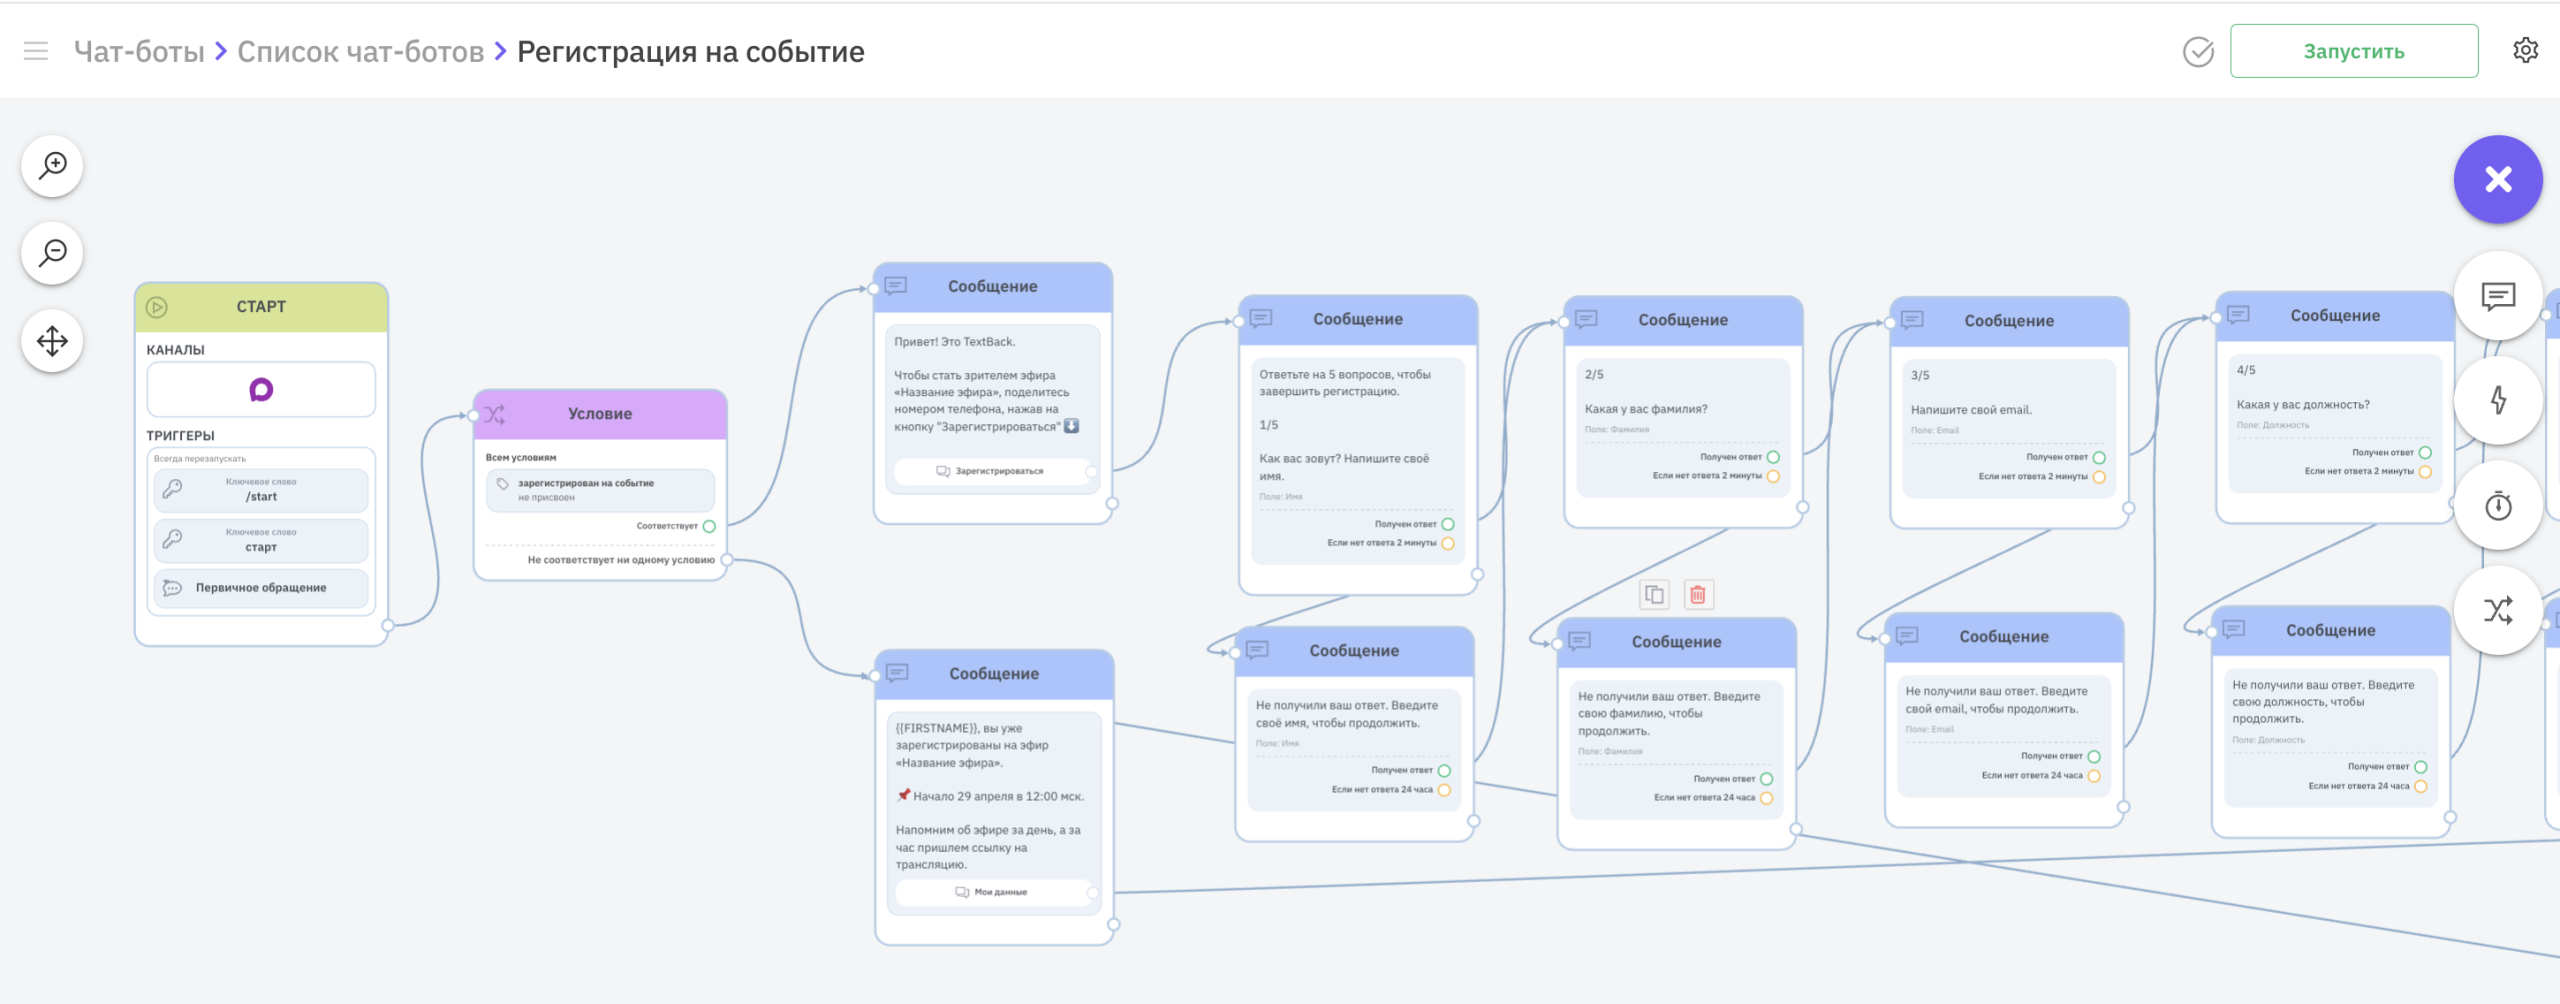Click Если нет ответа 2 минуты in 1/5 block
This screenshot has width=2560, height=1004.
coord(1447,543)
